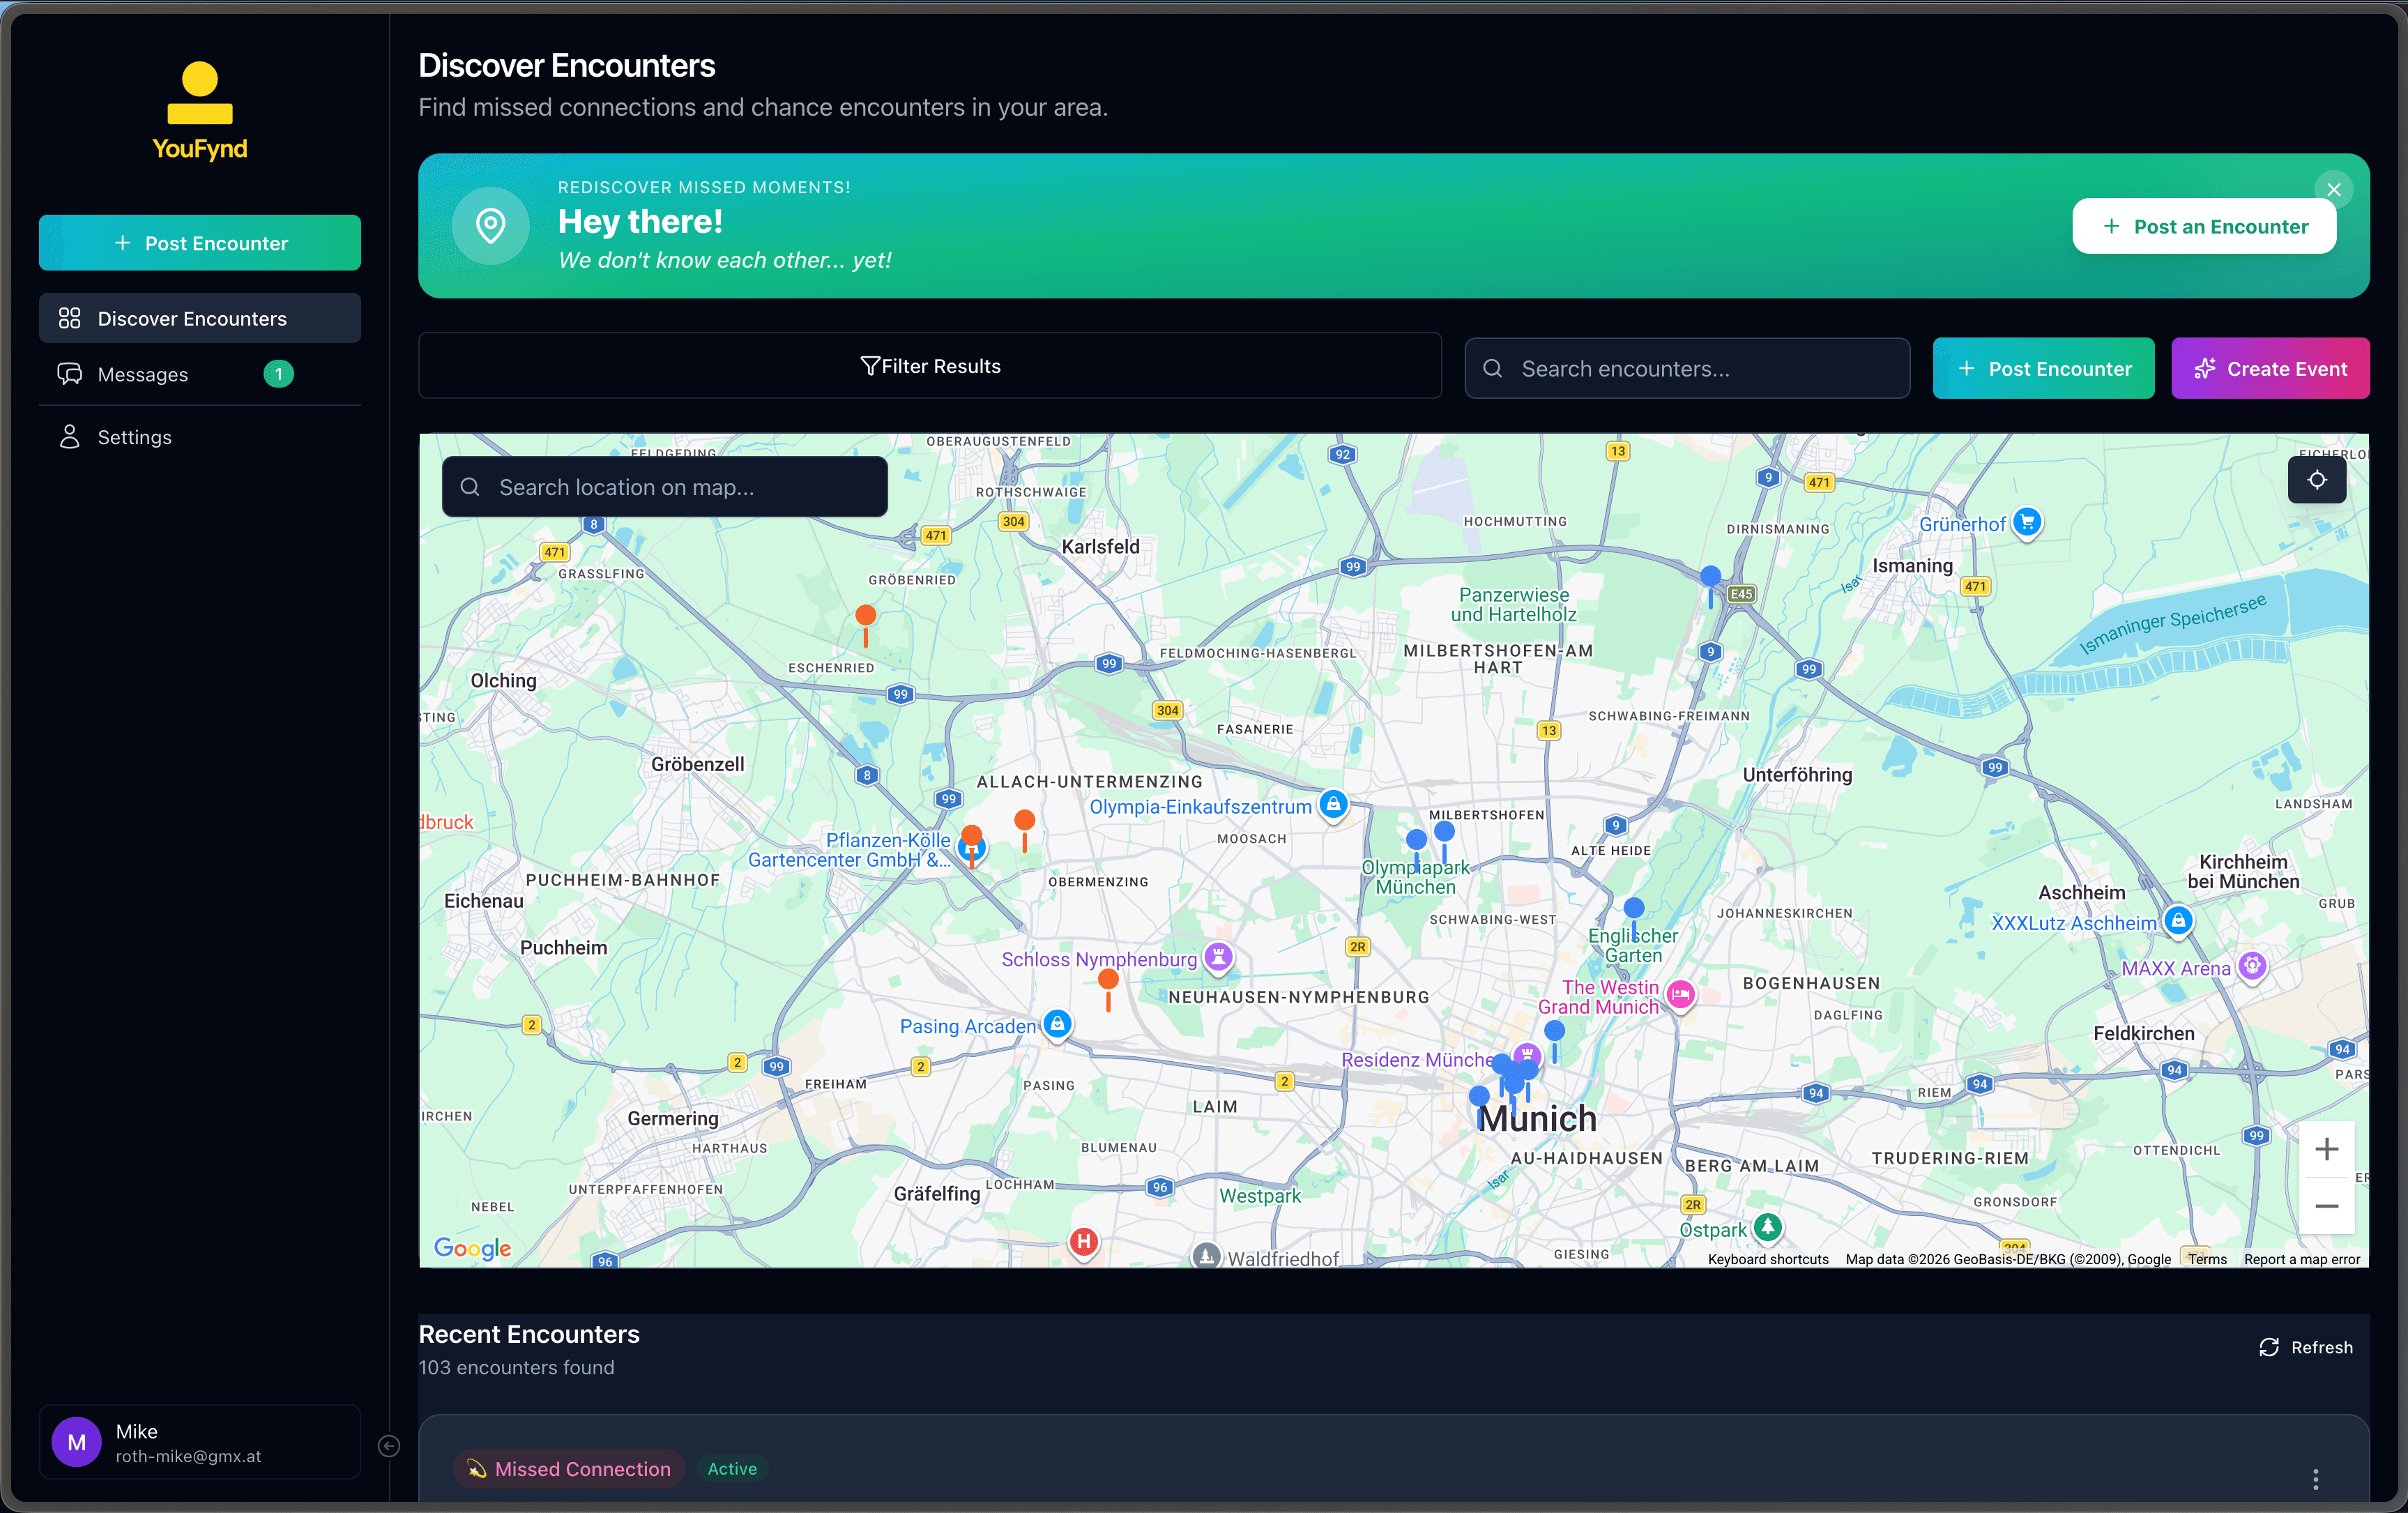Click Report a map error

2302,1259
